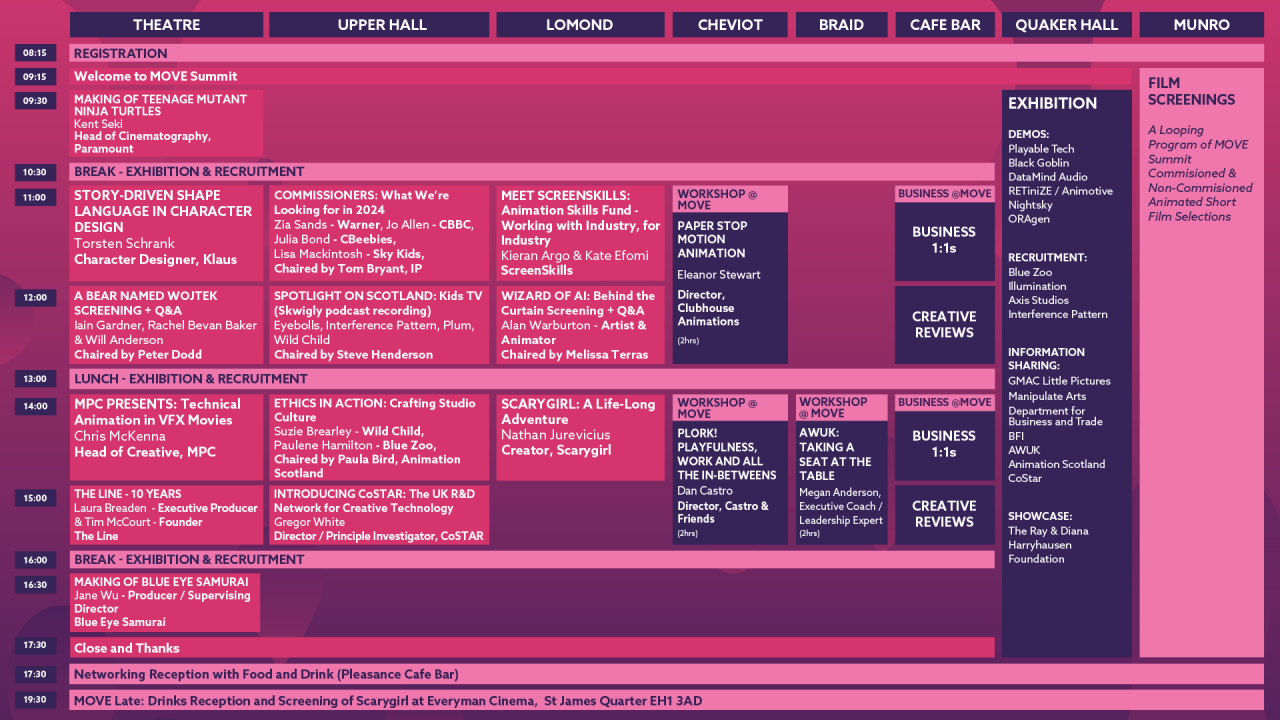Select the UPPER HALL column header
1280x720 pixels.
click(x=381, y=25)
